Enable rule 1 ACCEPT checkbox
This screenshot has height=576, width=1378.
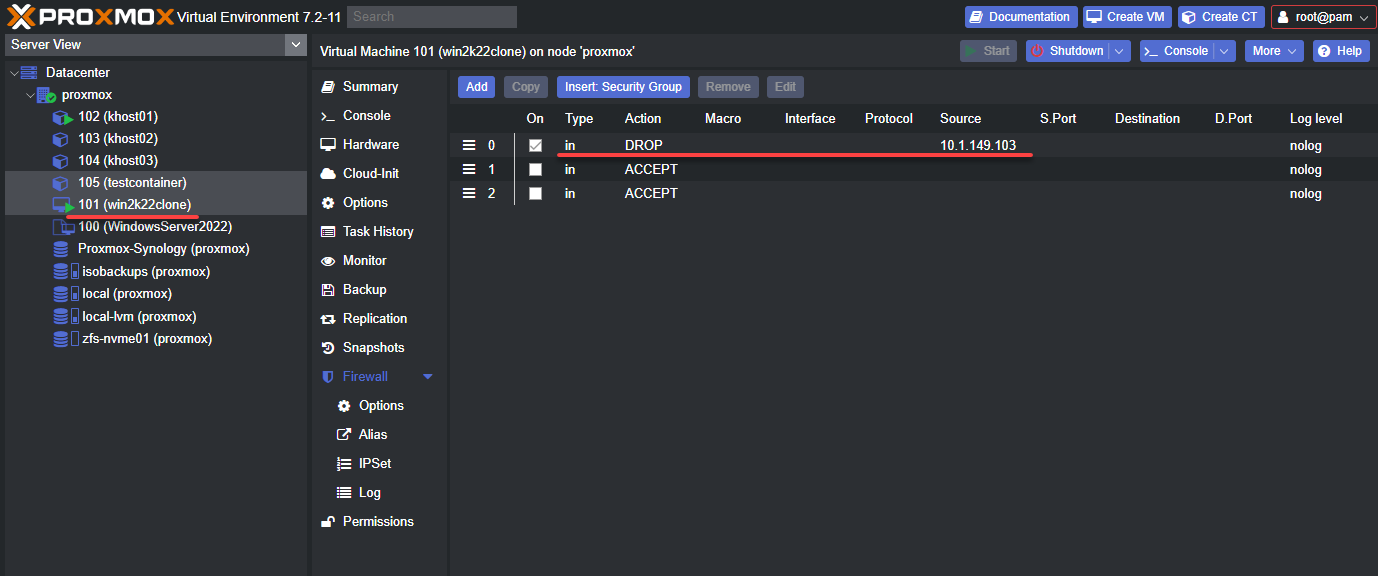[535, 170]
